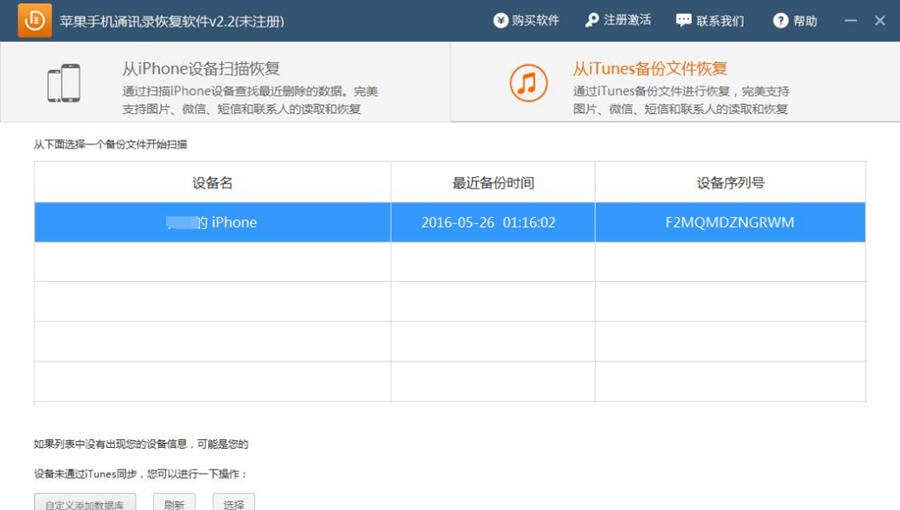Click the 选择 select button
The image size is (900, 510).
click(234, 503)
